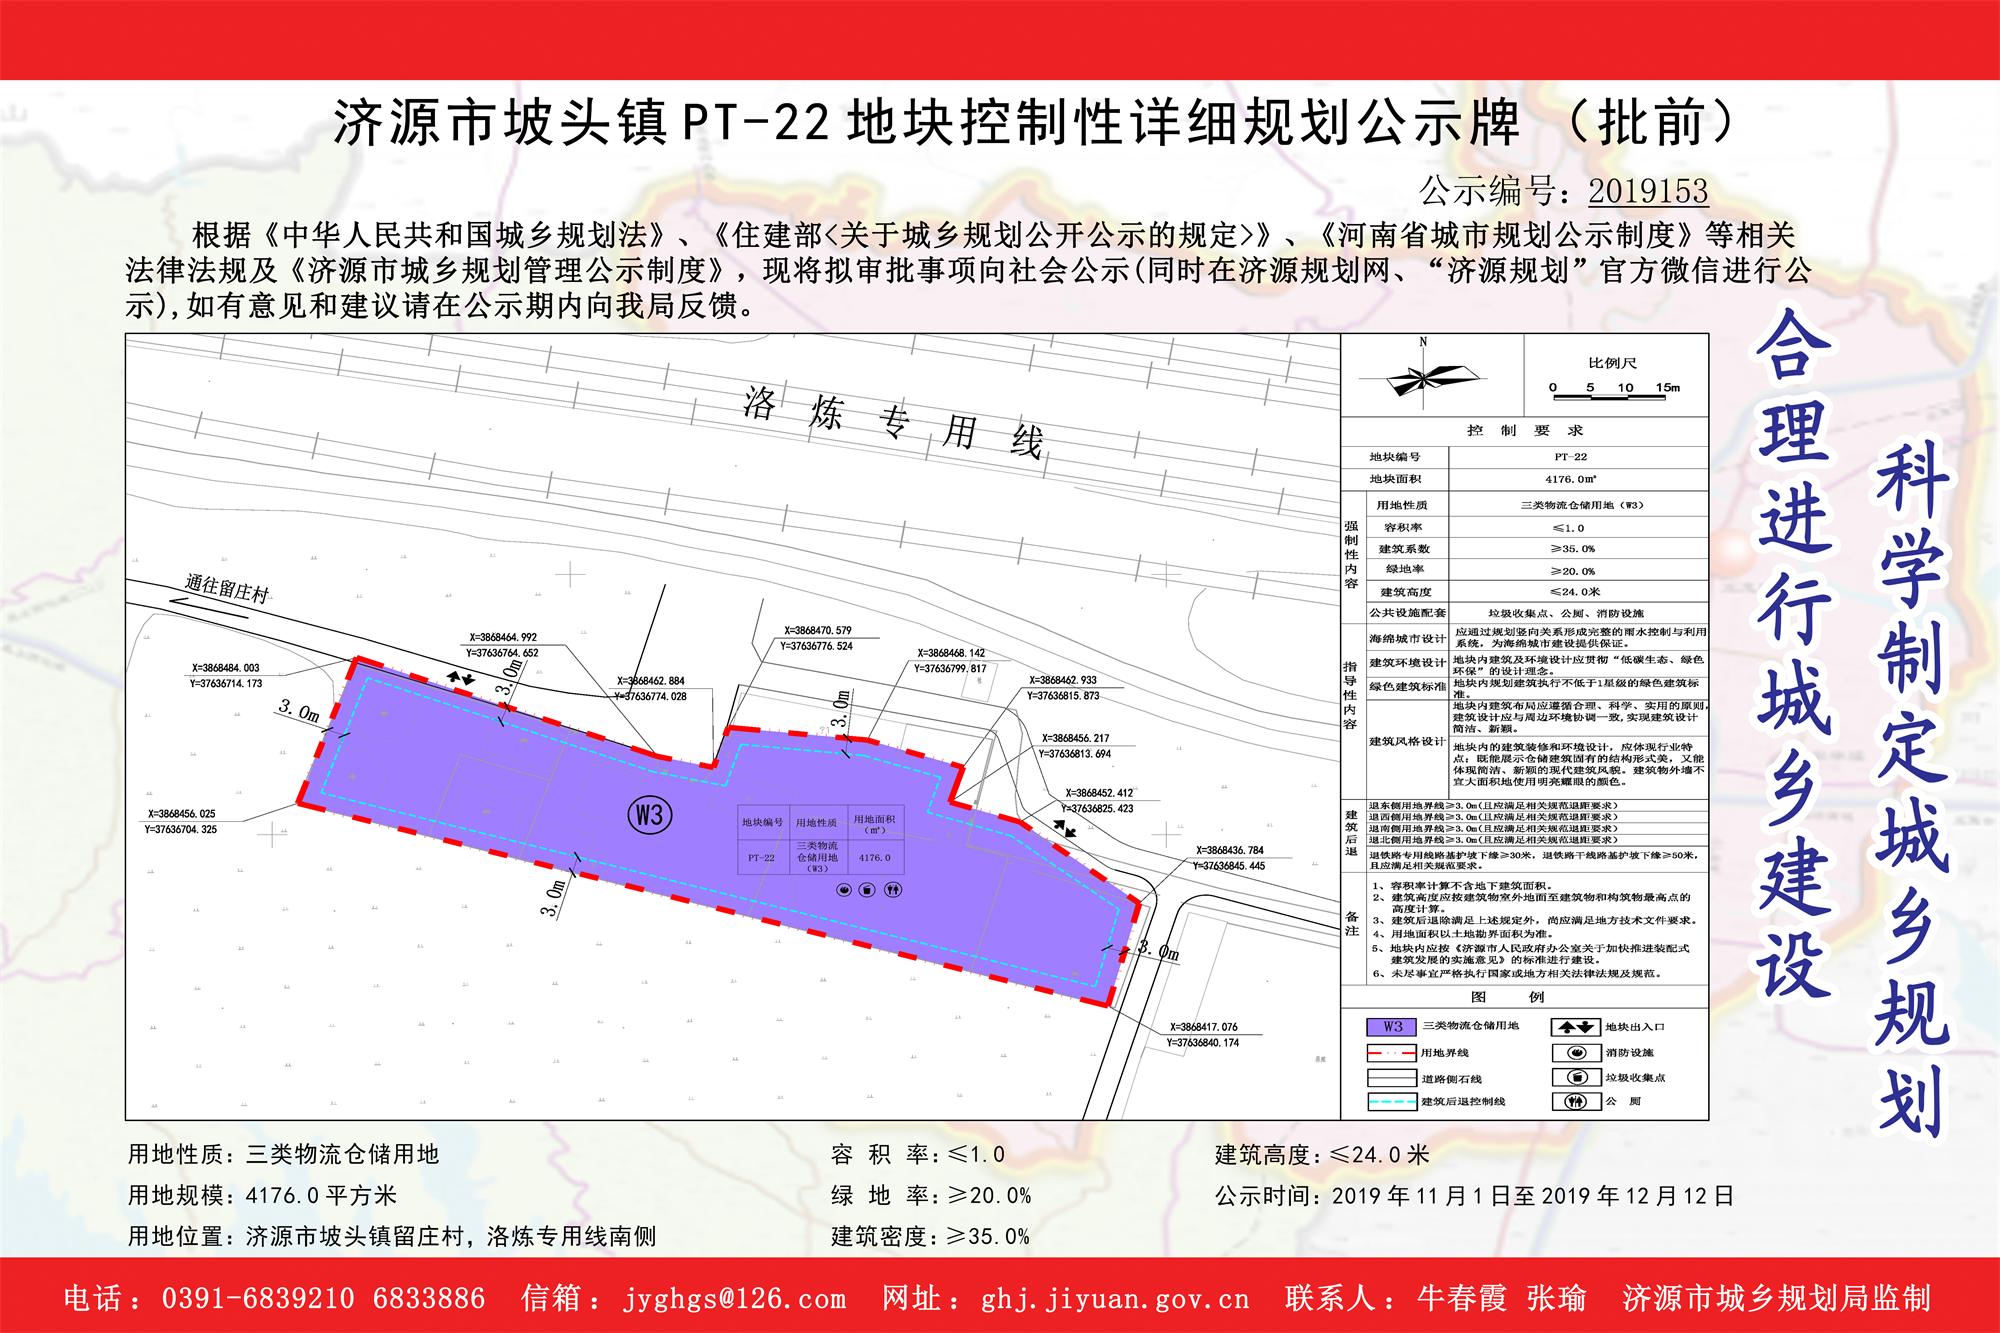Click the public toilet icon on the plot

point(892,889)
